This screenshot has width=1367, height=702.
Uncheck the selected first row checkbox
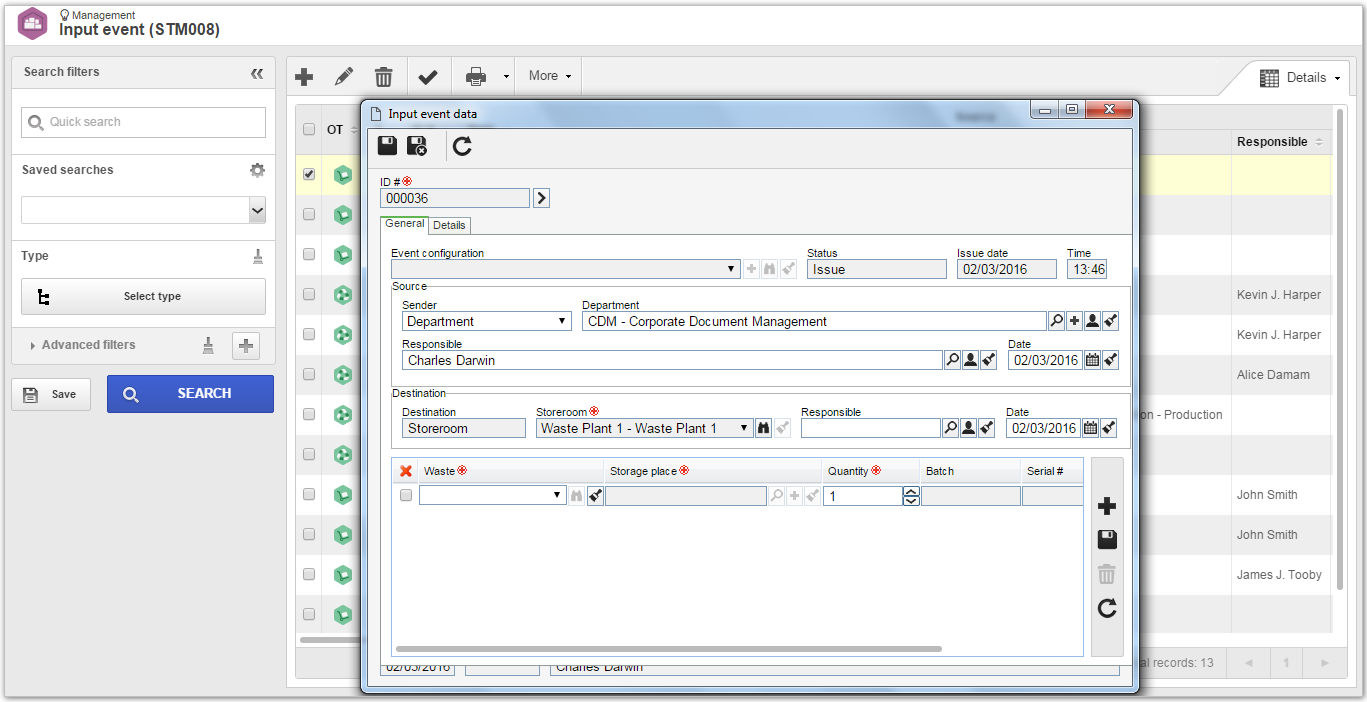point(309,174)
